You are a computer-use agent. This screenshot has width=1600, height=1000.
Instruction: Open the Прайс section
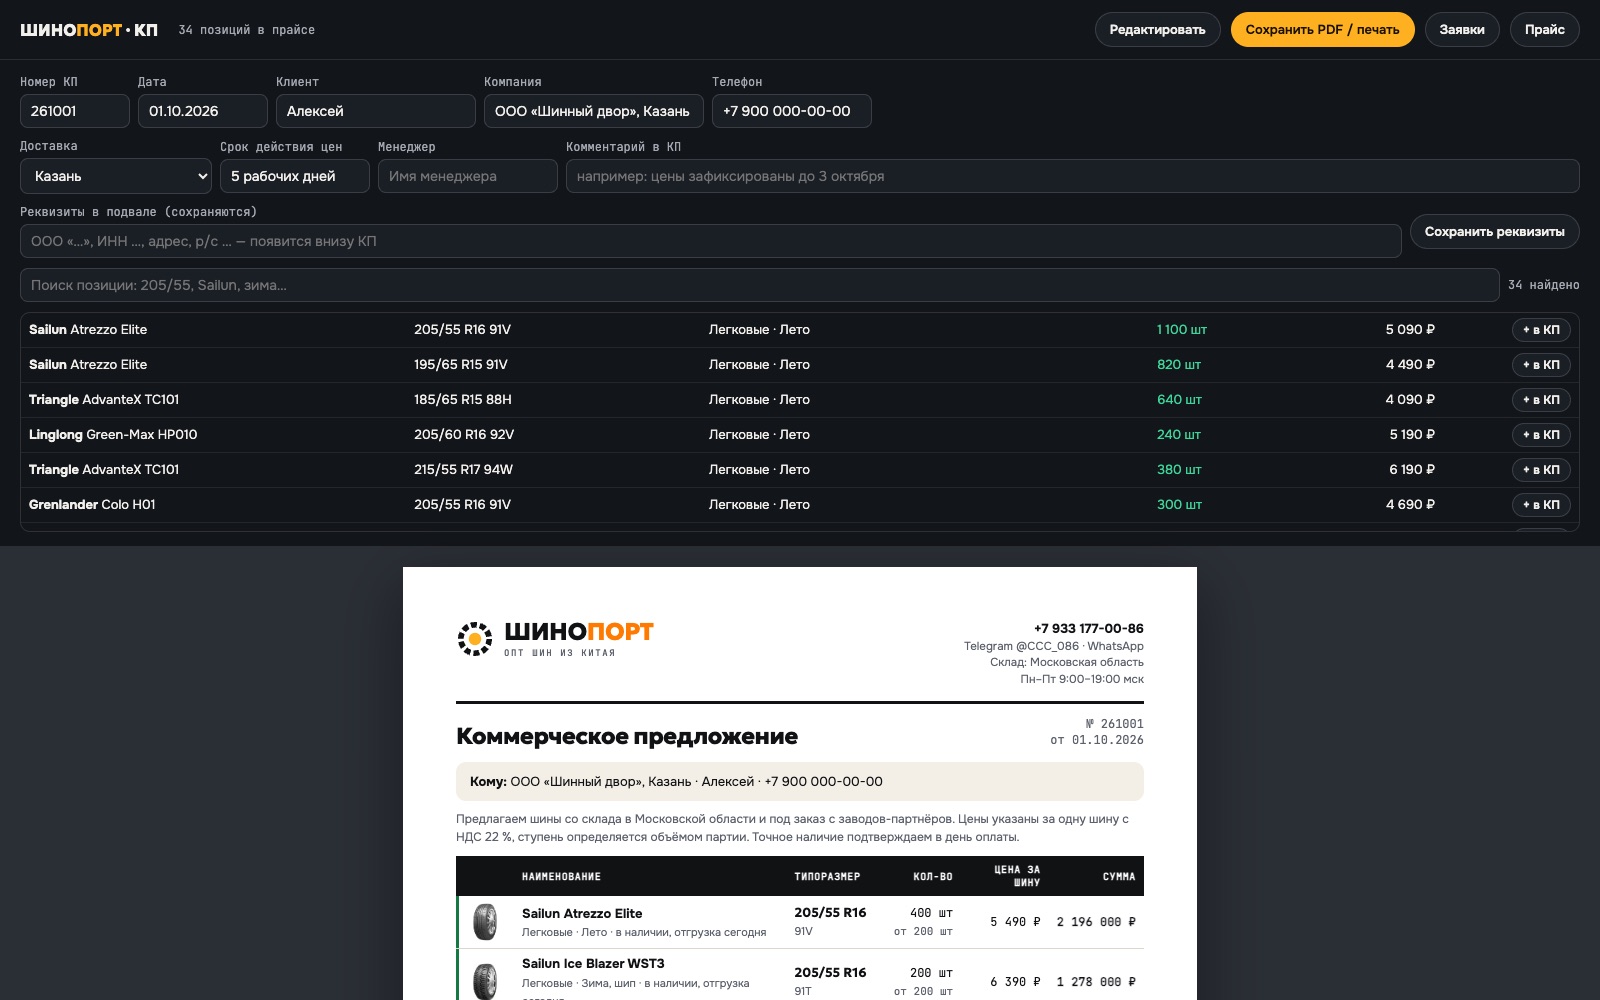click(x=1544, y=30)
